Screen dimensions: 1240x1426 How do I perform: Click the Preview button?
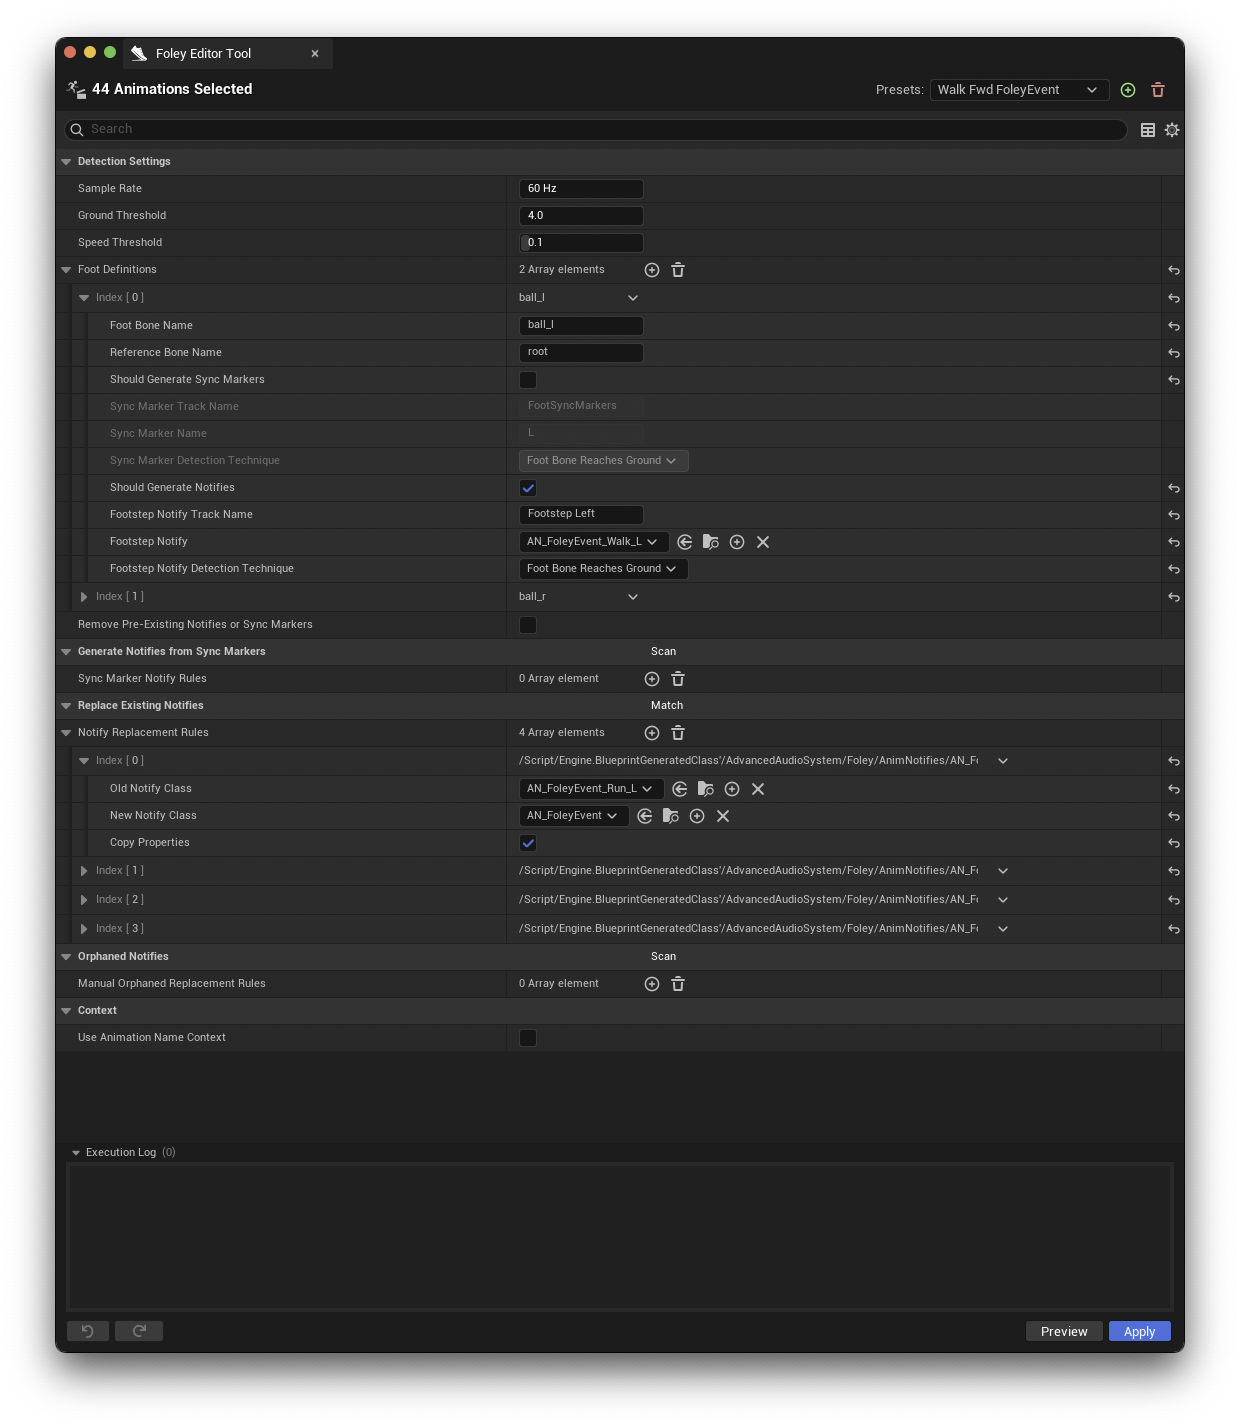click(x=1064, y=1331)
